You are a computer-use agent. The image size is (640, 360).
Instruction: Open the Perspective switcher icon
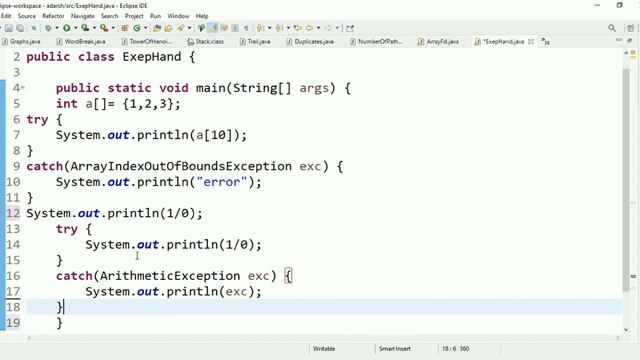click(631, 28)
